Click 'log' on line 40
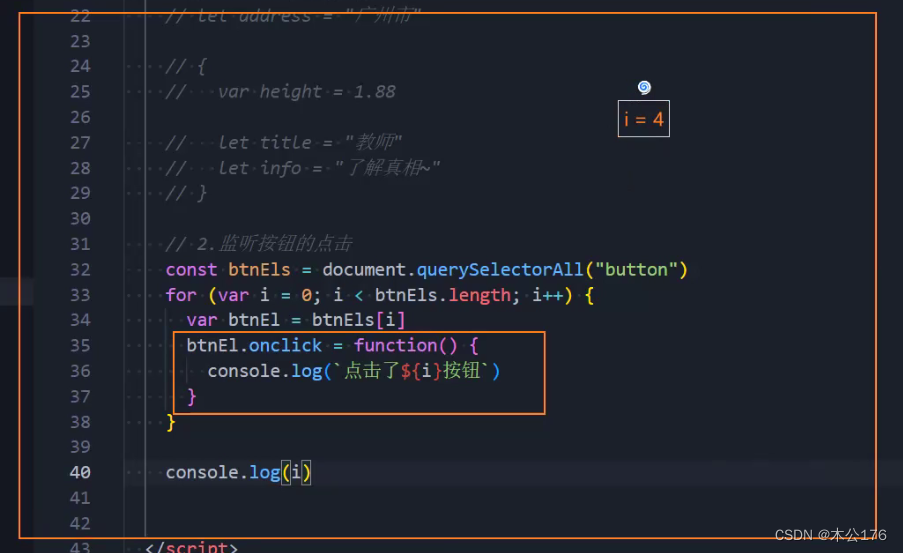903x553 pixels. click(x=264, y=473)
